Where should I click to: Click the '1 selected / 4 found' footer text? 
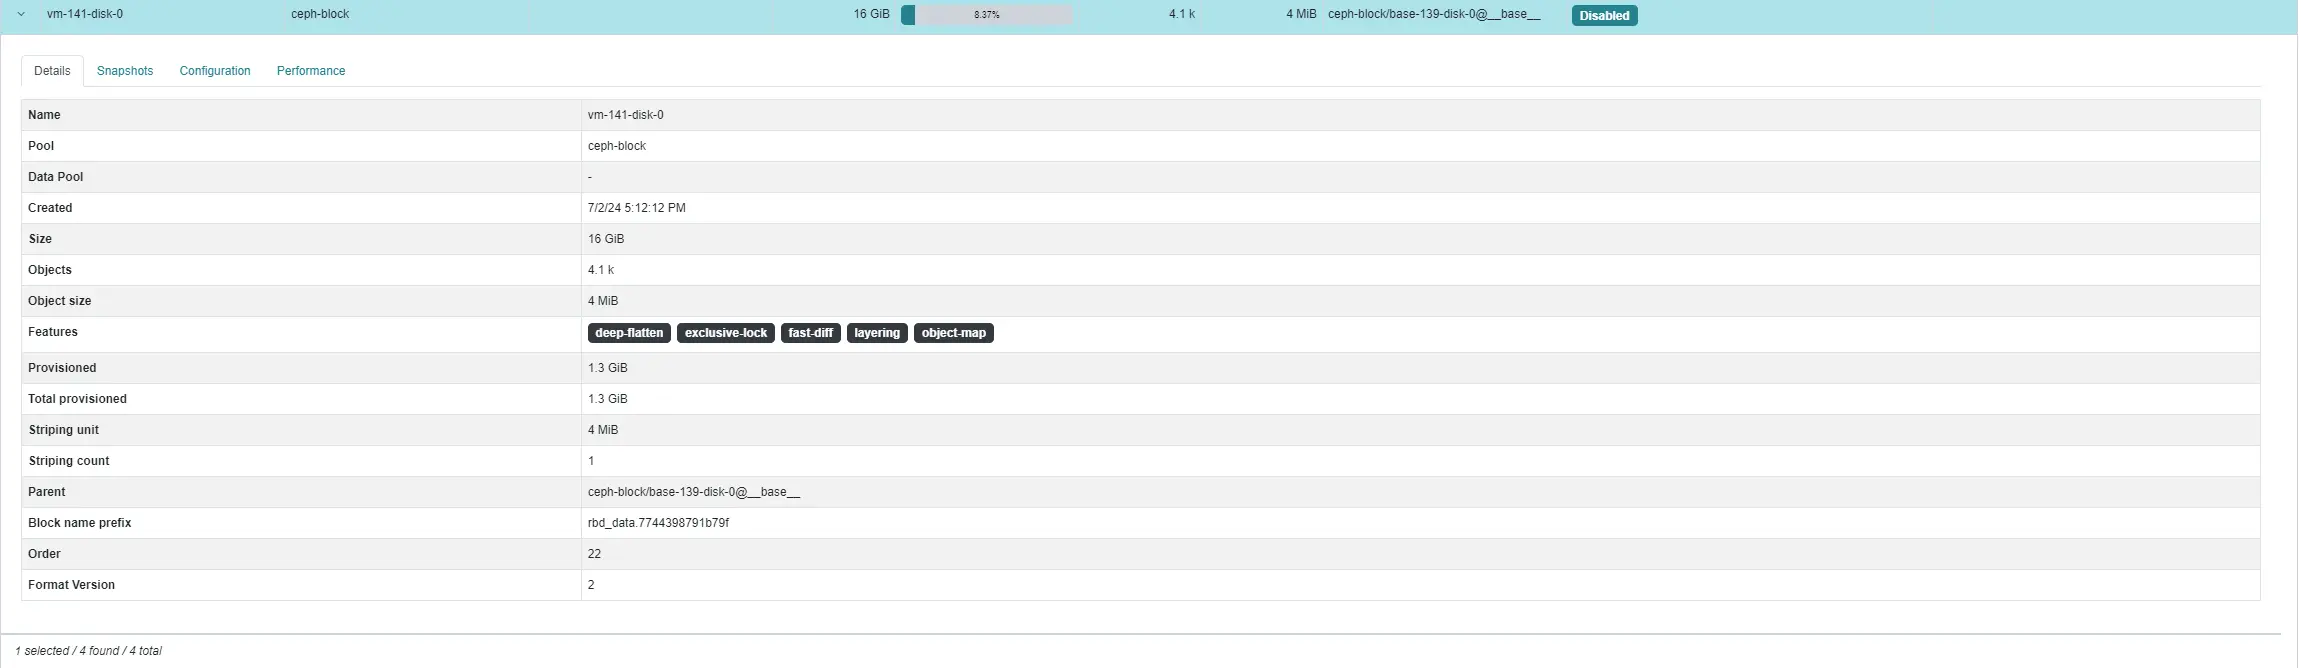[88, 651]
